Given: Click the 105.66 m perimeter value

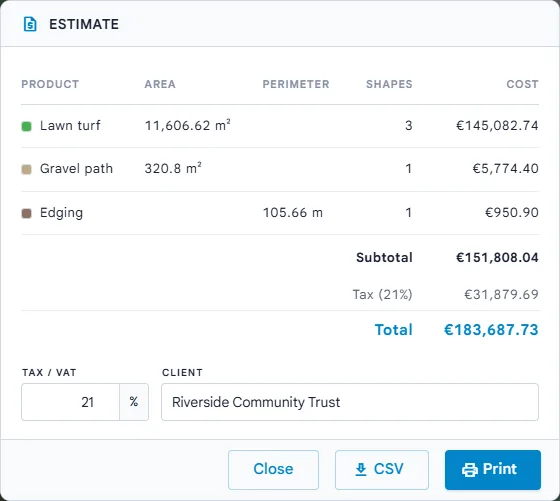Looking at the screenshot, I should click(x=293, y=213).
